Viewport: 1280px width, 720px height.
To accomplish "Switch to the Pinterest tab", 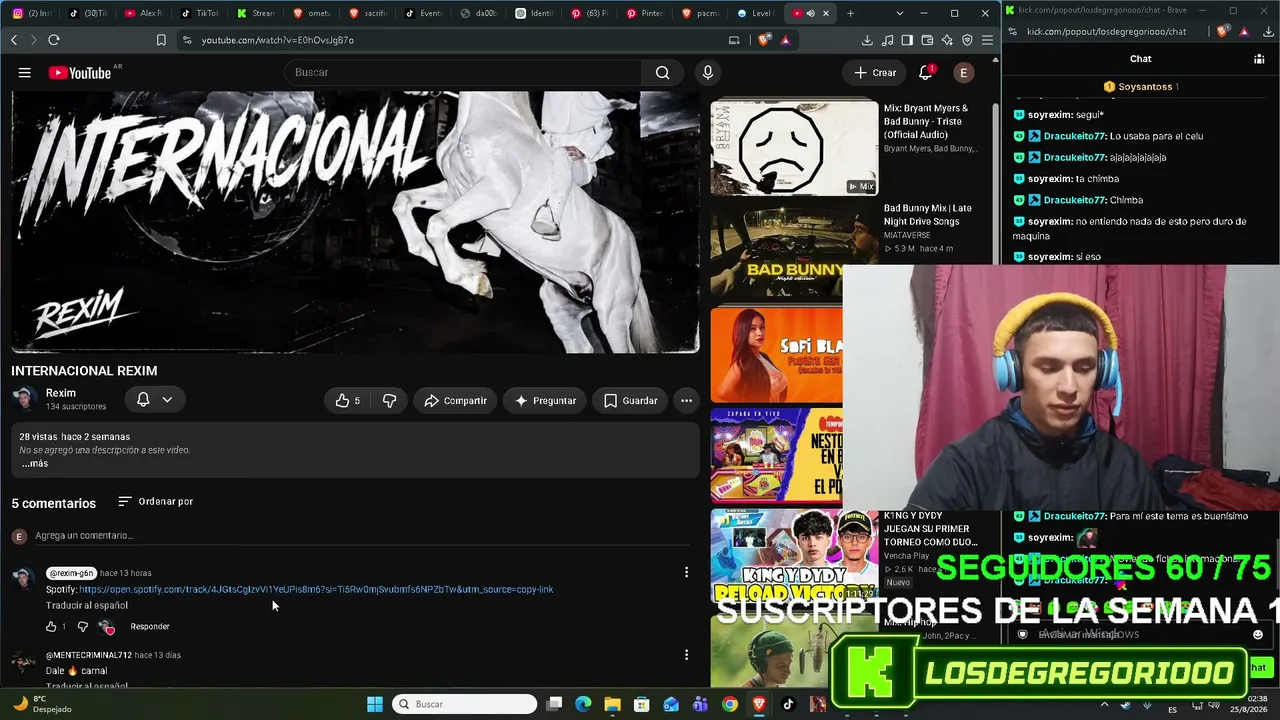I will pos(644,13).
